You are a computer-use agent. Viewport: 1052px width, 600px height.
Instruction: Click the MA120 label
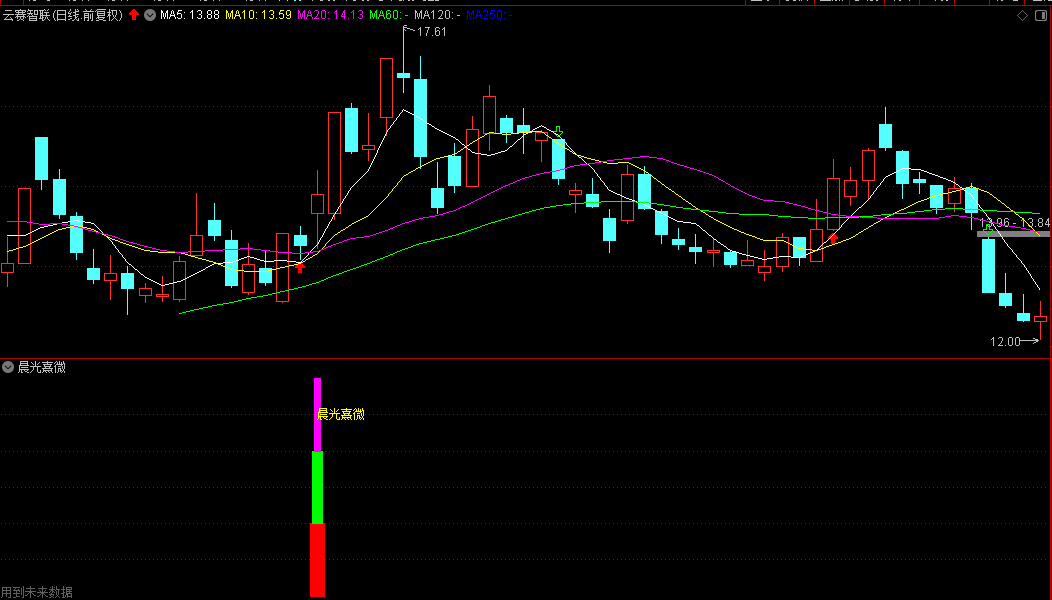437,15
